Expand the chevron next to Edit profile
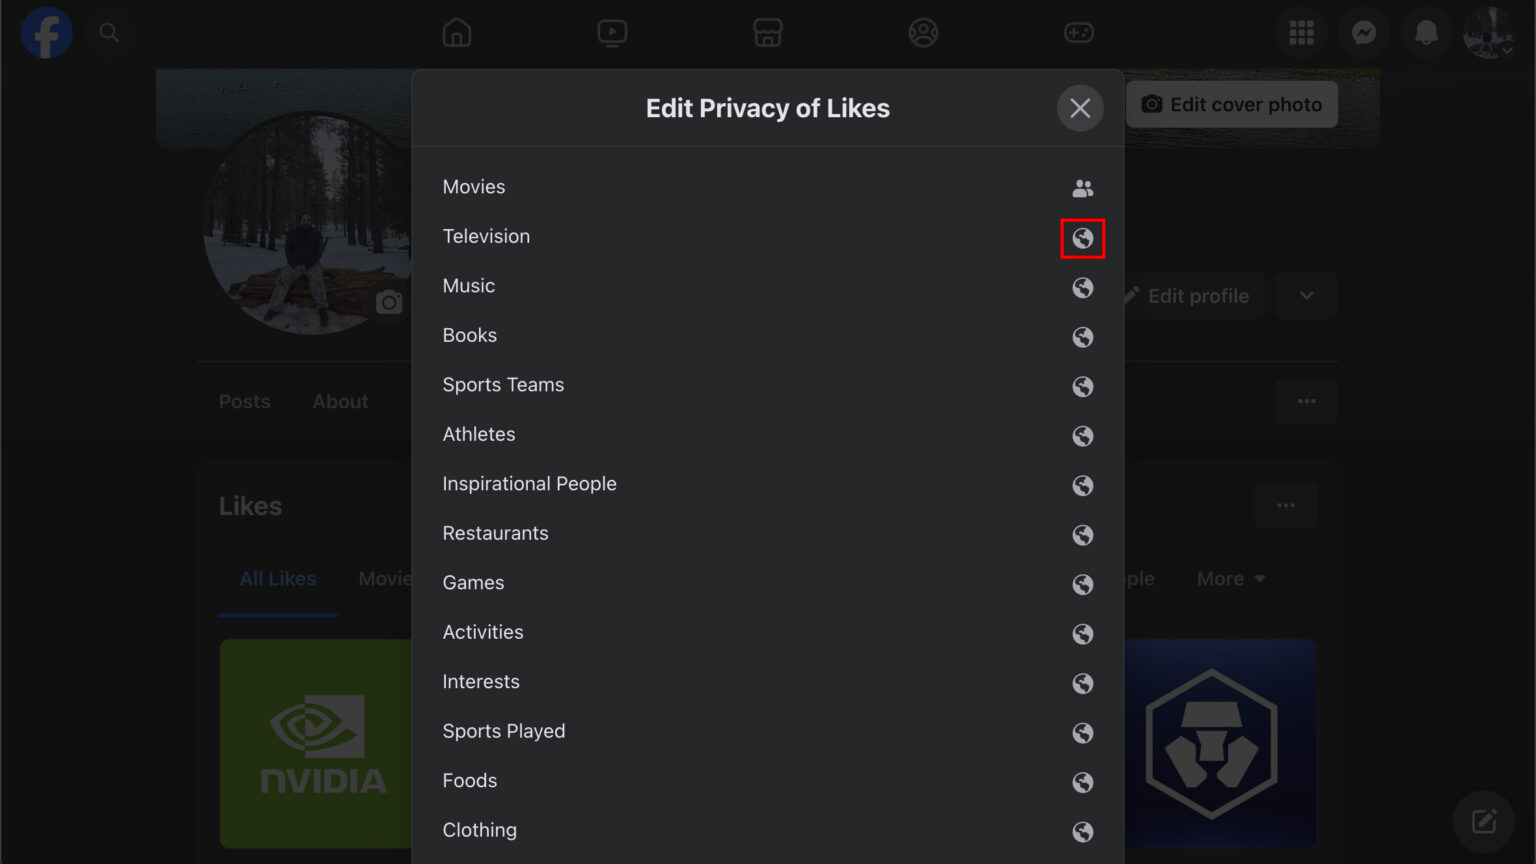 (1306, 295)
